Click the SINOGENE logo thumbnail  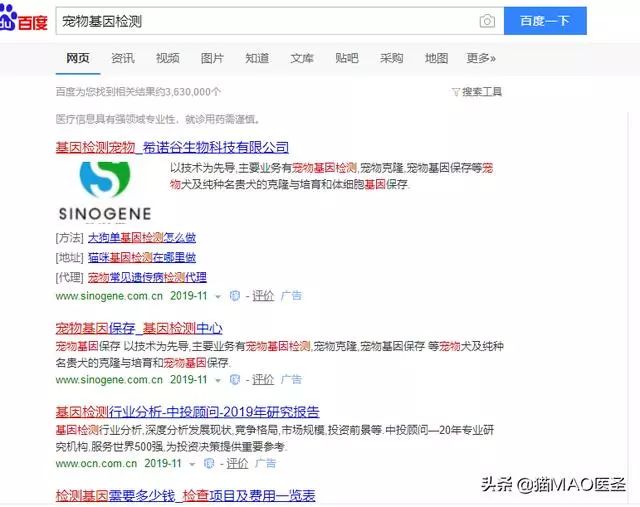point(105,191)
